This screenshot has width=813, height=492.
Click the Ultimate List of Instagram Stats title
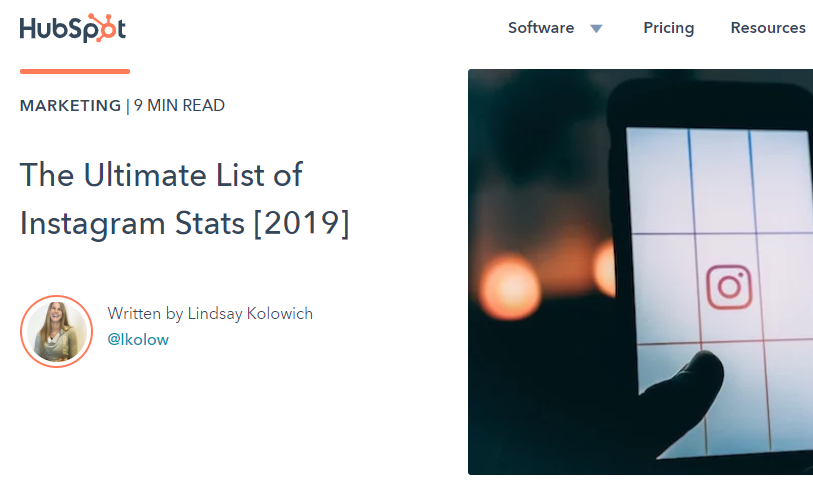point(160,175)
